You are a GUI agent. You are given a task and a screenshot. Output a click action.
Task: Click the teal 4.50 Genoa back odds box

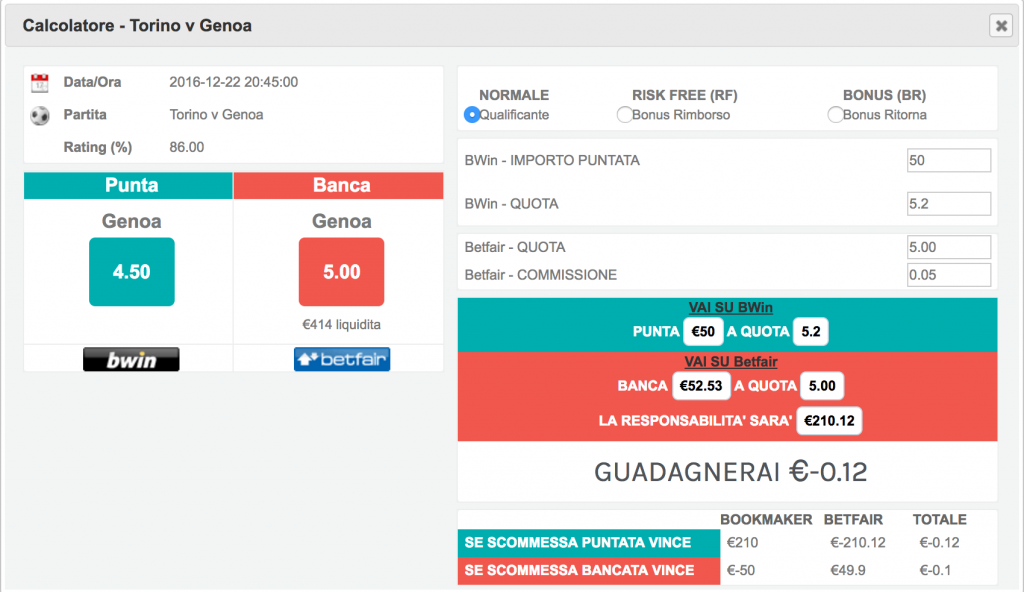pos(131,272)
